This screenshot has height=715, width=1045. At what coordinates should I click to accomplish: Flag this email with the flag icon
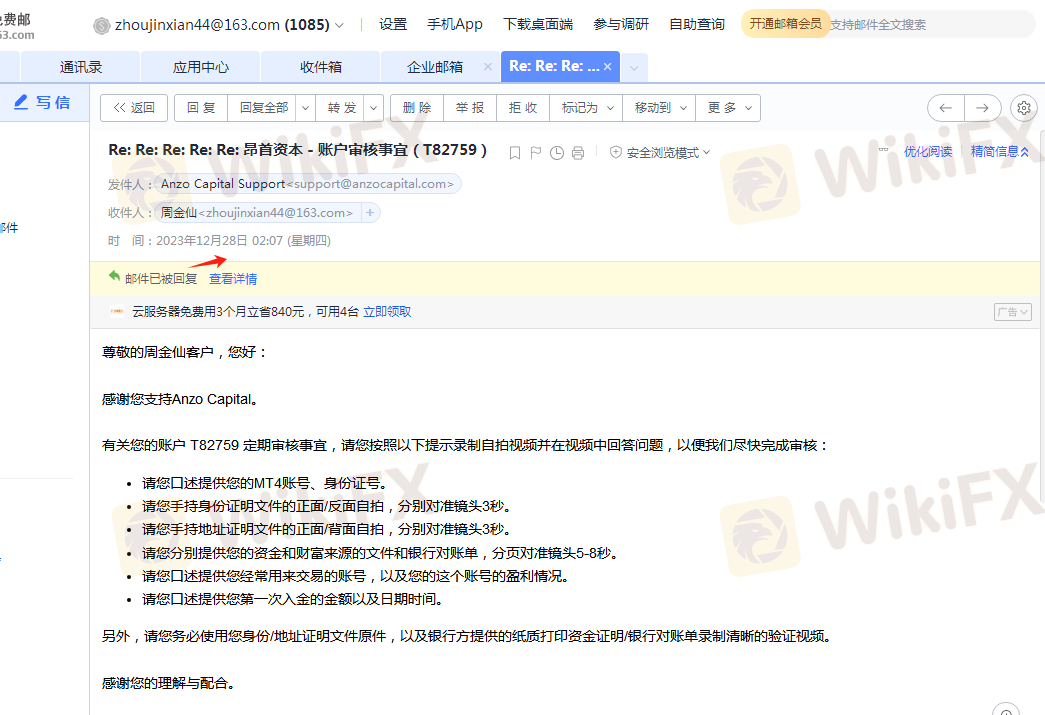535,153
